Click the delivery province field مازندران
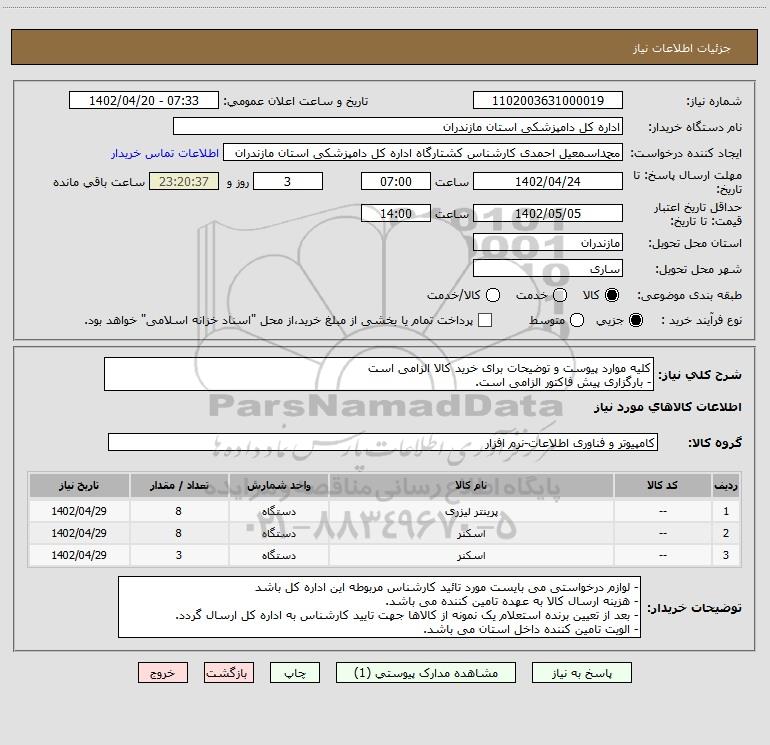The image size is (770, 745). point(548,243)
